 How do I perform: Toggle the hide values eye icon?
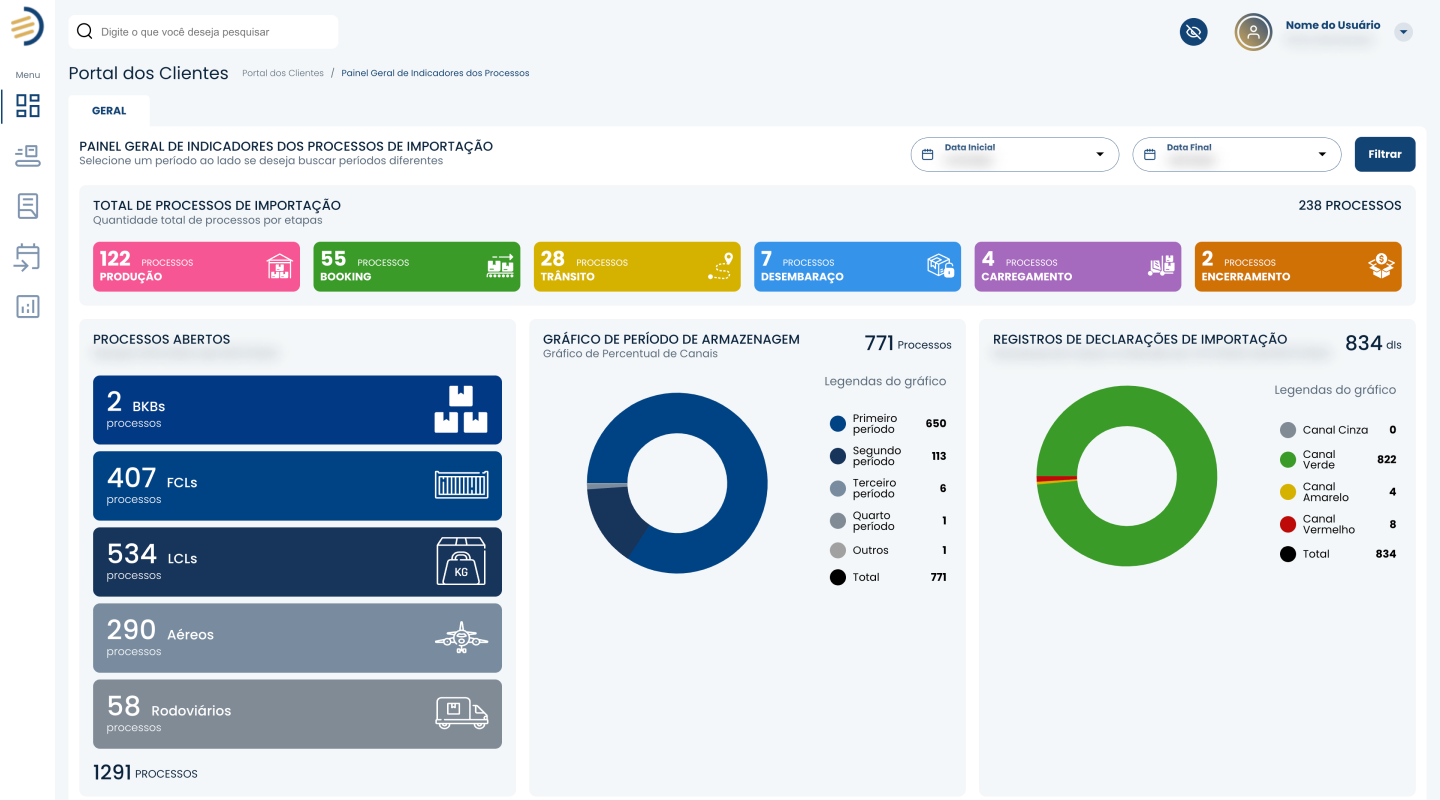coord(1193,32)
